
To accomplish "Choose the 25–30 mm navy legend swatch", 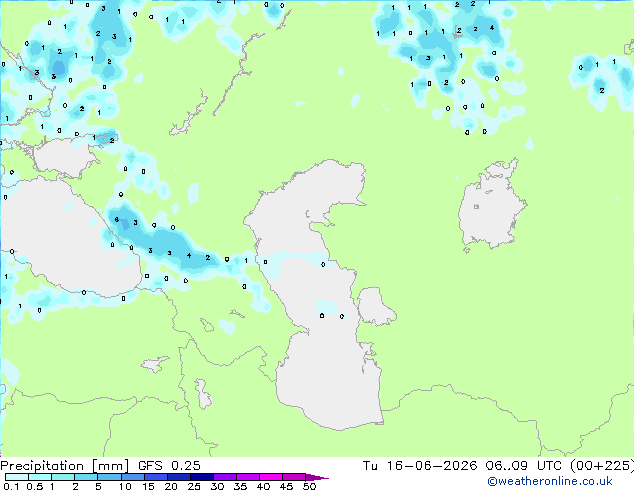I will tap(202, 477).
